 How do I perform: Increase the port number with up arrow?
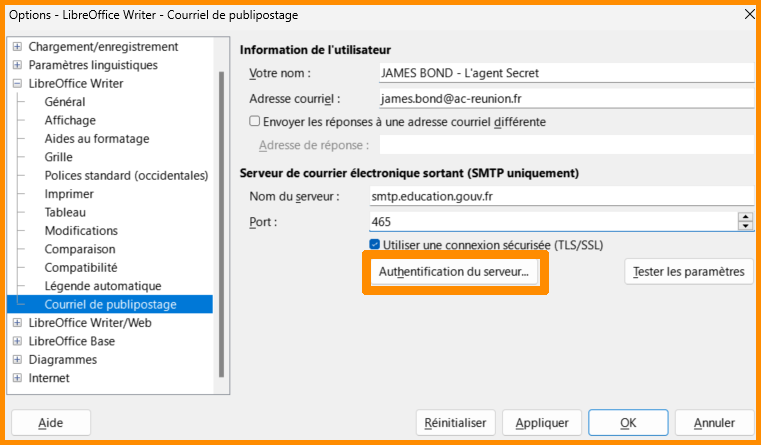coord(745,216)
